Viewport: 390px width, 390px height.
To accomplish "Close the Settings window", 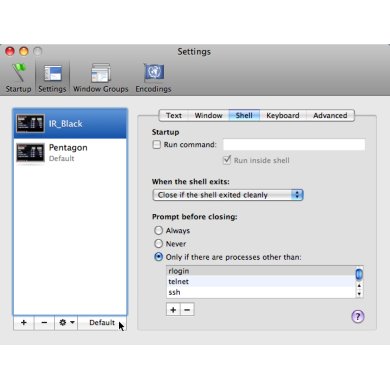I will pyautogui.click(x=10, y=51).
